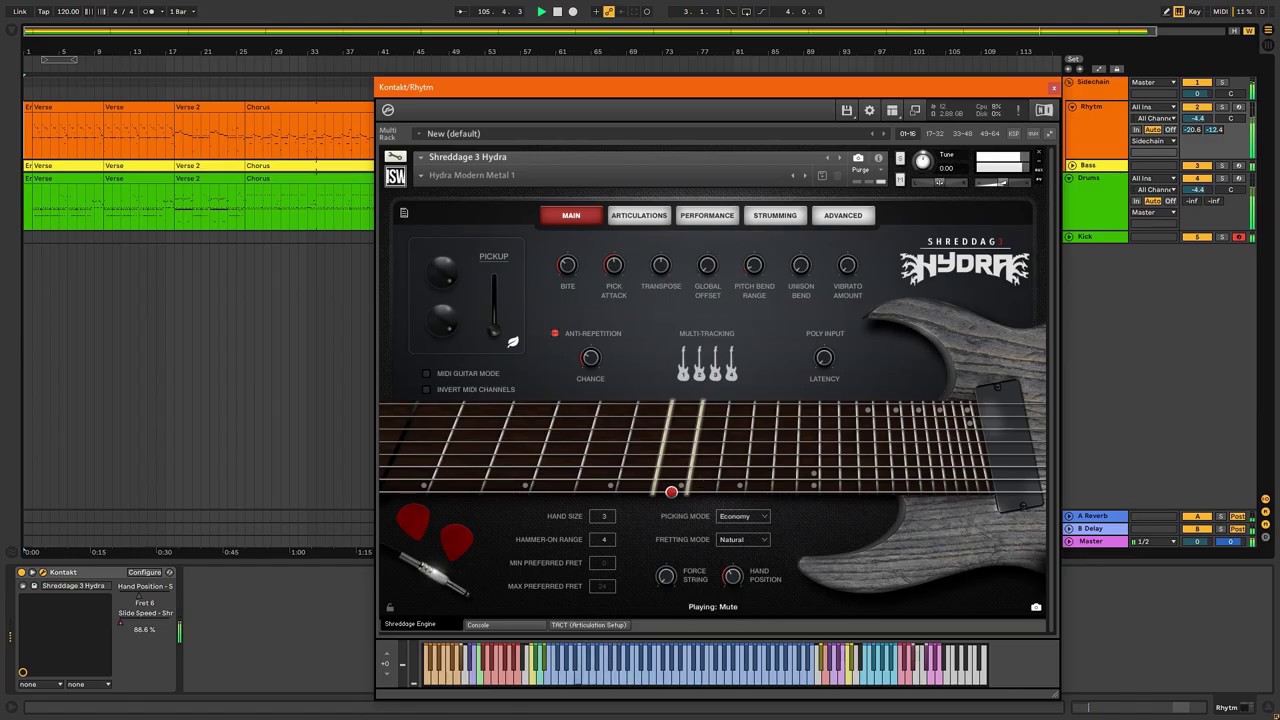Click the Link button in Ableton
This screenshot has height=720, width=1280.
[20, 12]
